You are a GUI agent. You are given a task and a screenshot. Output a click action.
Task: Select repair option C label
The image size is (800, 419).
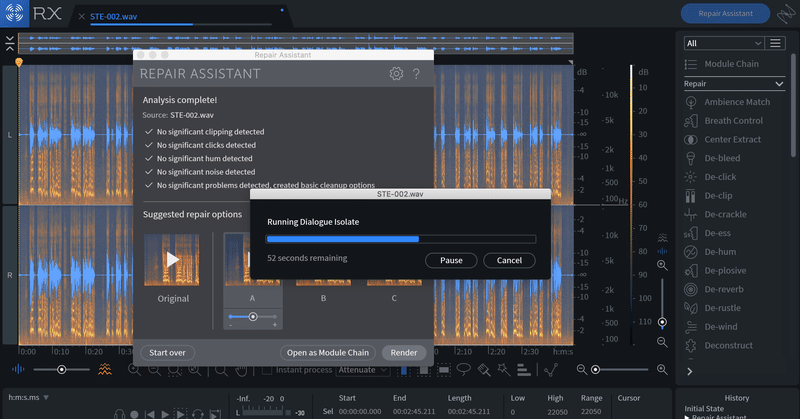(394, 298)
